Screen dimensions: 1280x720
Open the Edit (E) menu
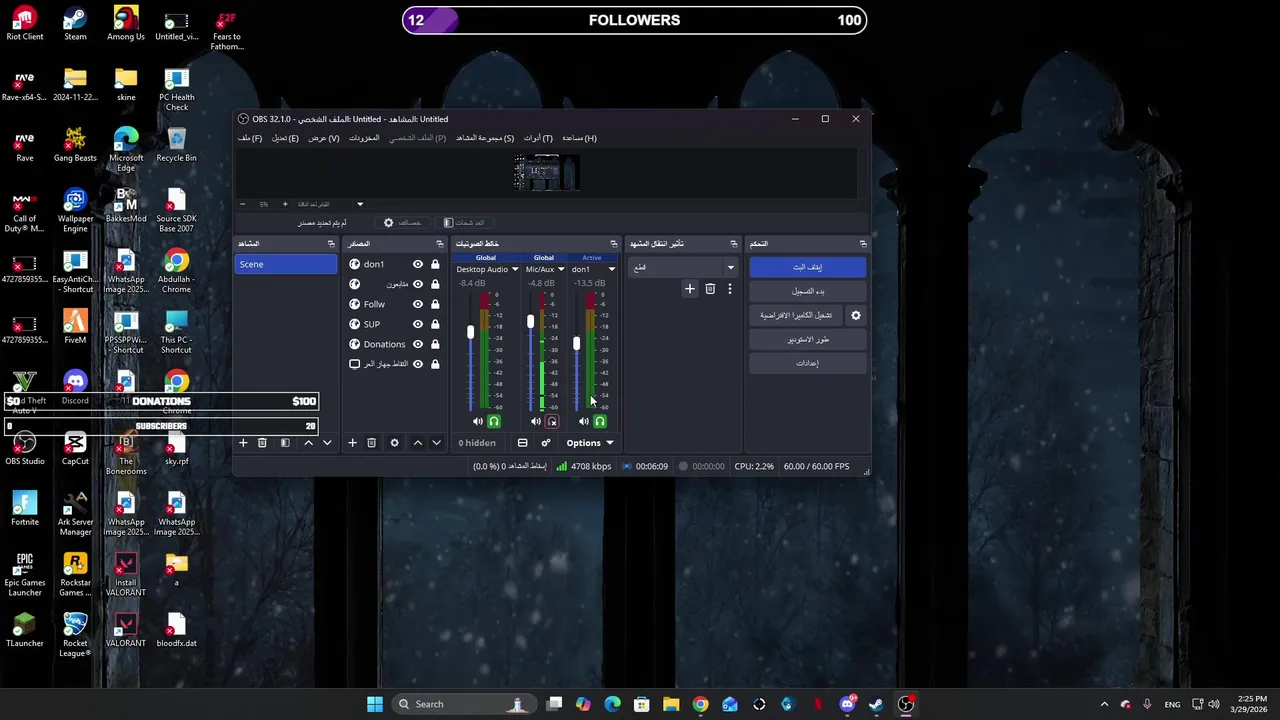(285, 138)
